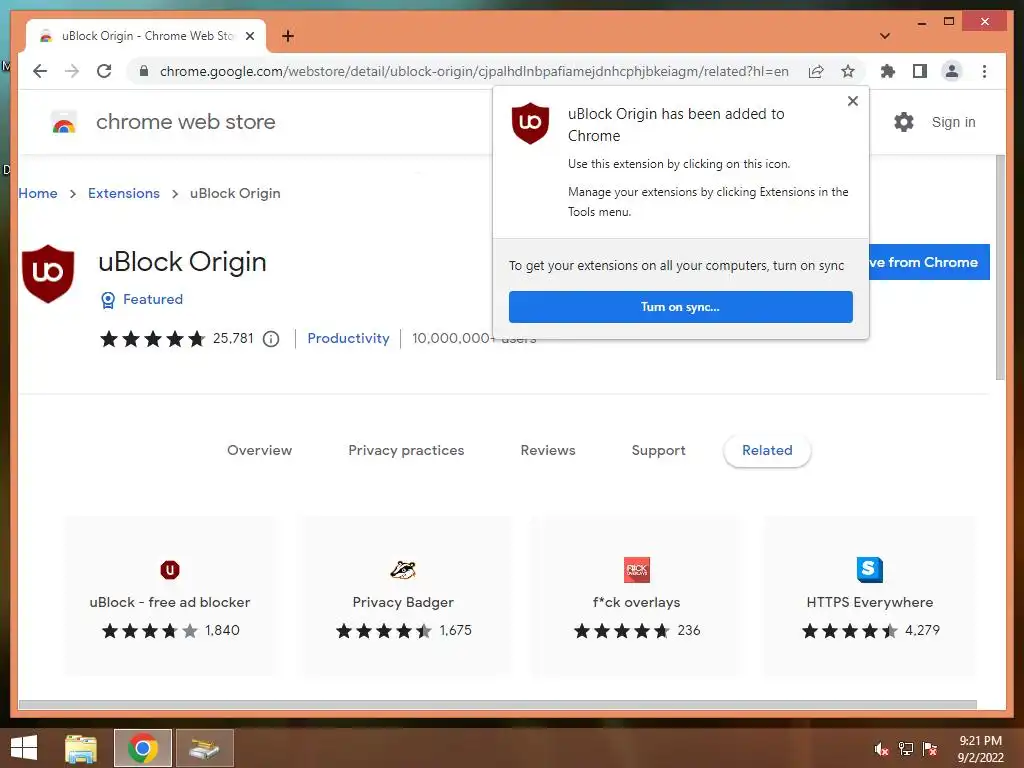
Task: Click the vertical page scrollbar
Action: point(1000,267)
